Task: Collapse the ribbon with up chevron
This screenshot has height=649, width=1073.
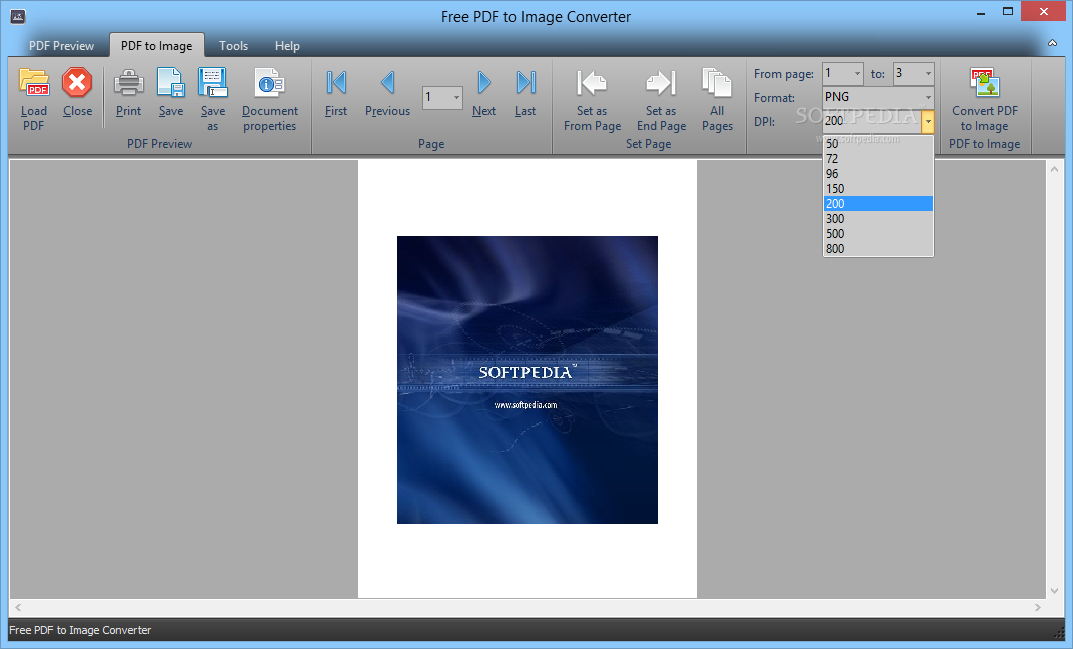Action: pyautogui.click(x=1052, y=43)
